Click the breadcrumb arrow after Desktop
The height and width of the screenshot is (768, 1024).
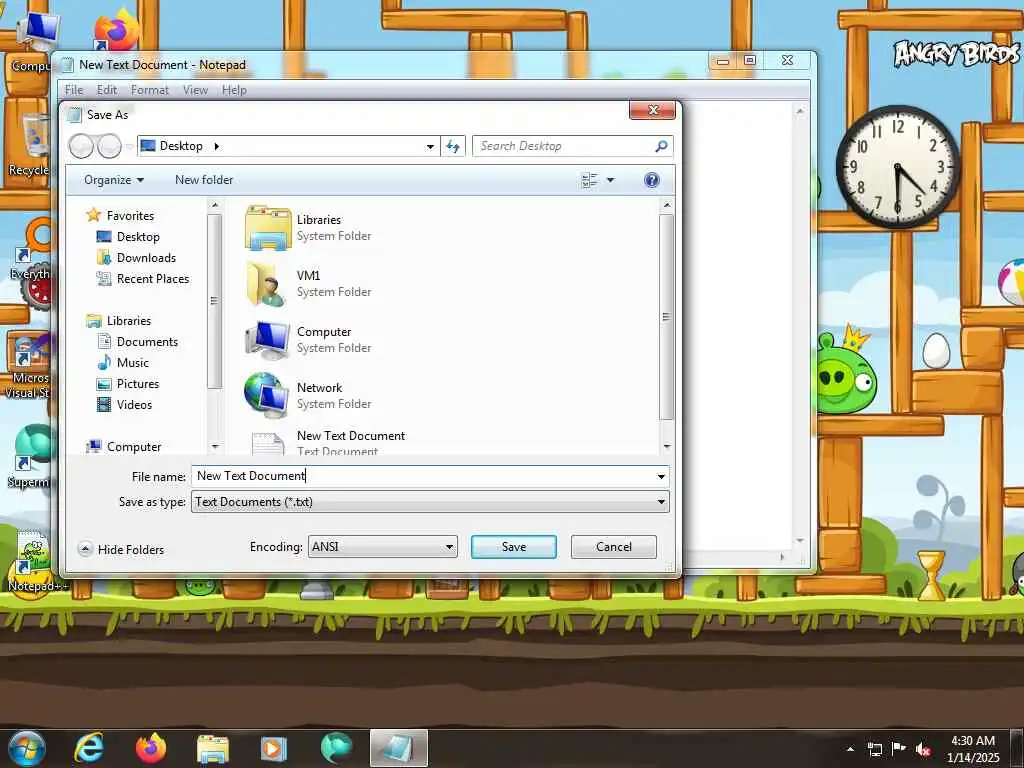pyautogui.click(x=216, y=146)
